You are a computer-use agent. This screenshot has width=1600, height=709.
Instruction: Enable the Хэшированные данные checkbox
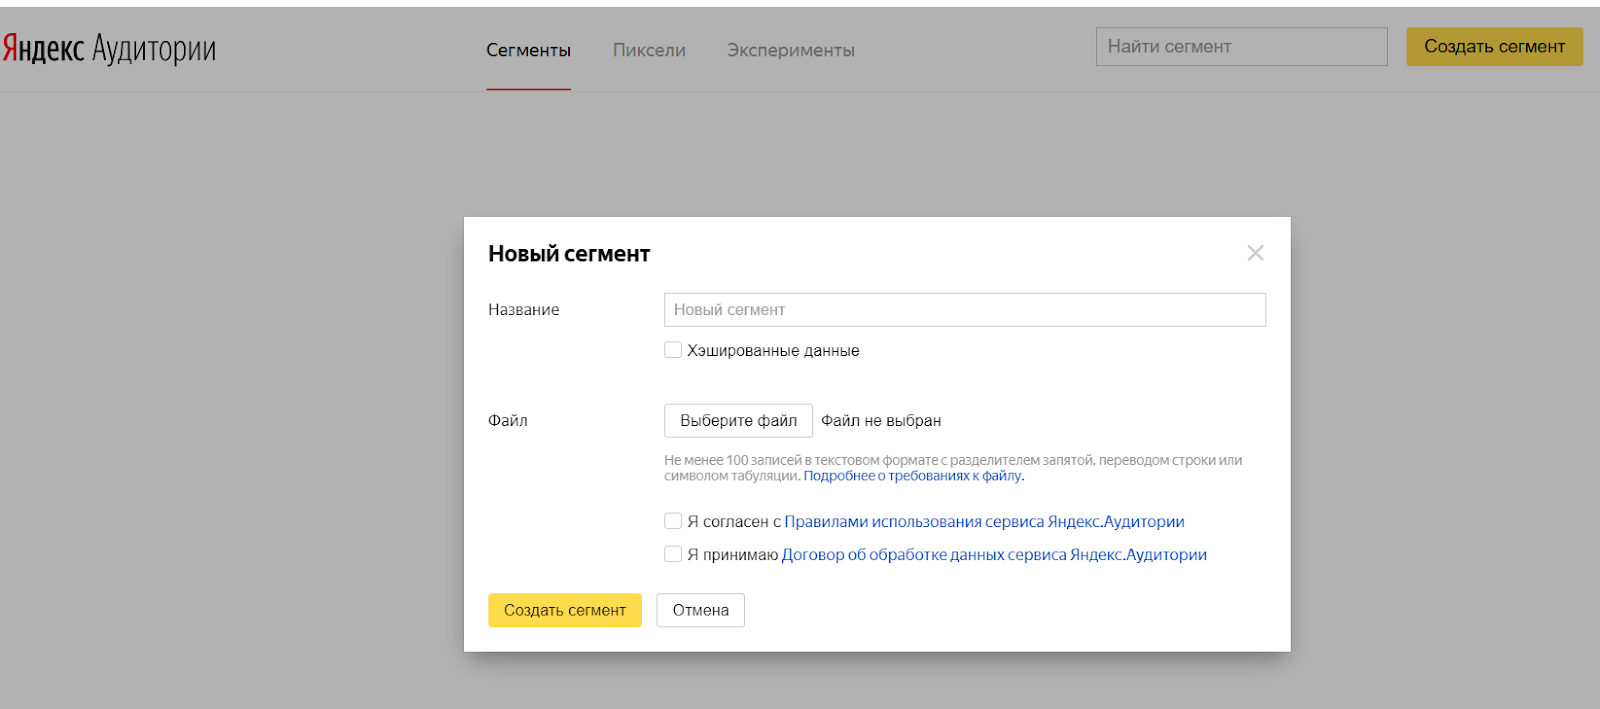[x=673, y=350]
